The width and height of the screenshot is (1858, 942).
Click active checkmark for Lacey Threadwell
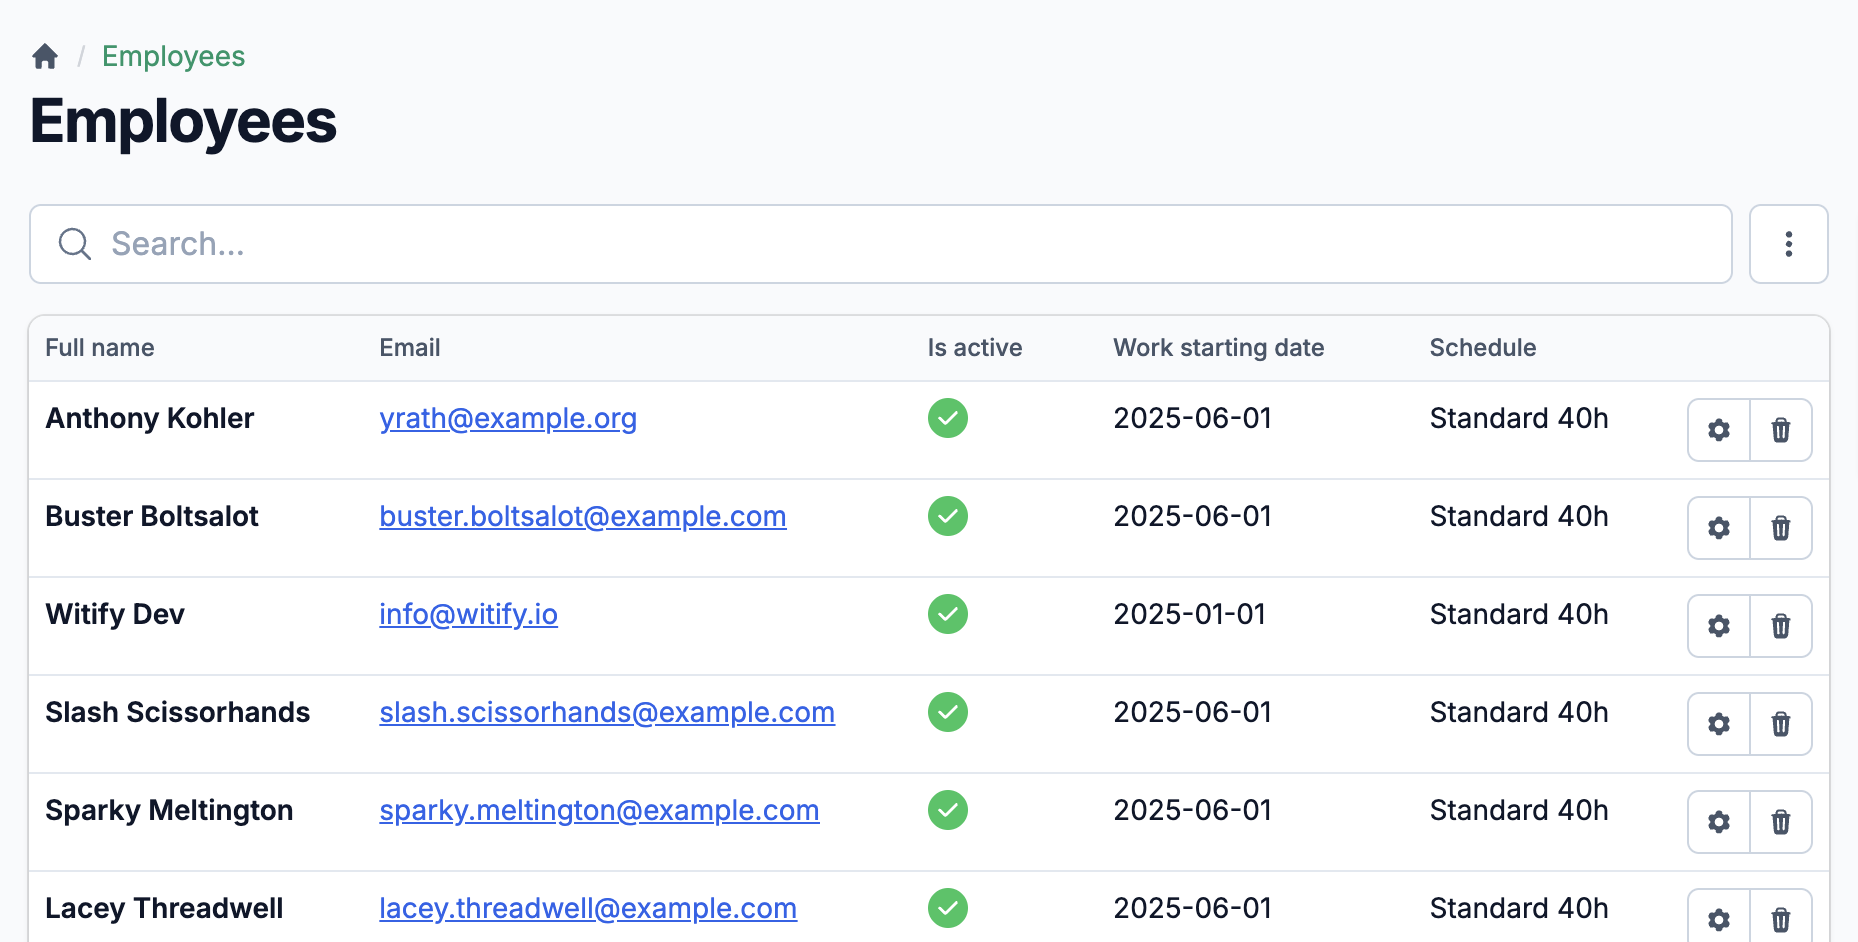[x=948, y=908]
